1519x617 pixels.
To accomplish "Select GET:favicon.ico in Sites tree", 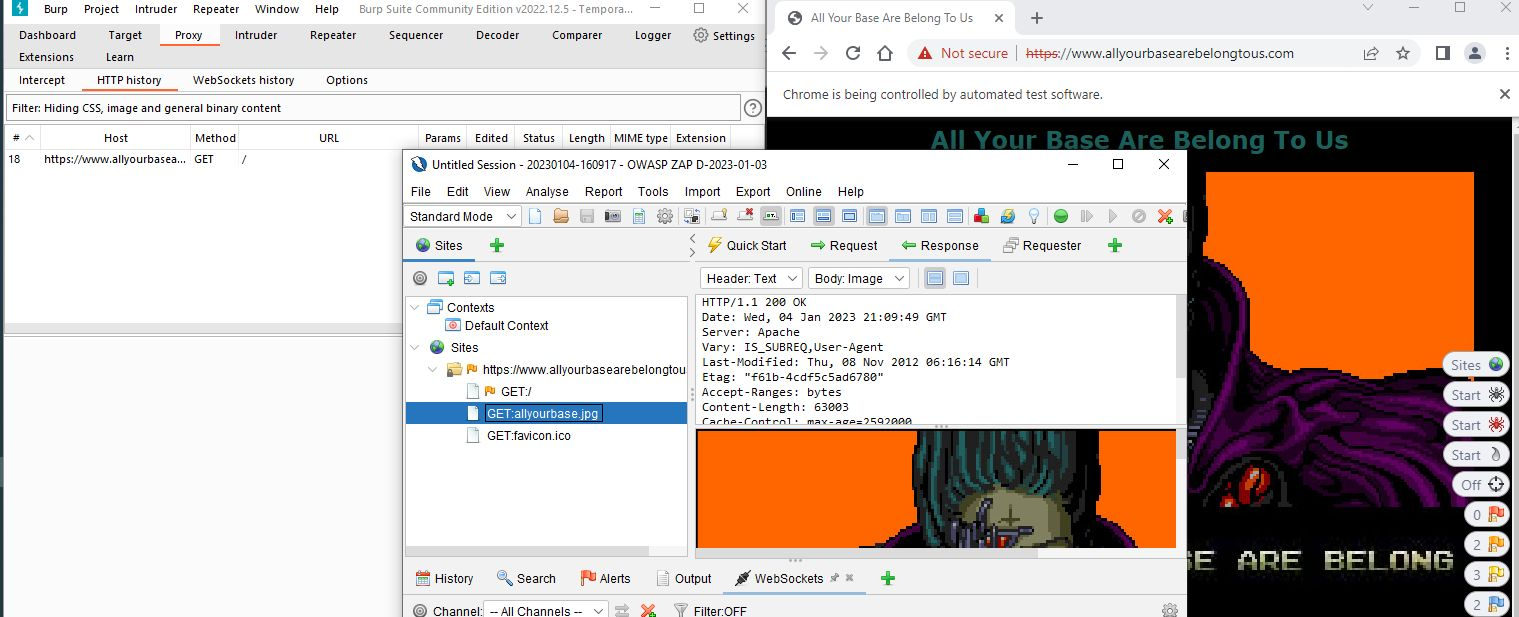I will tap(528, 435).
